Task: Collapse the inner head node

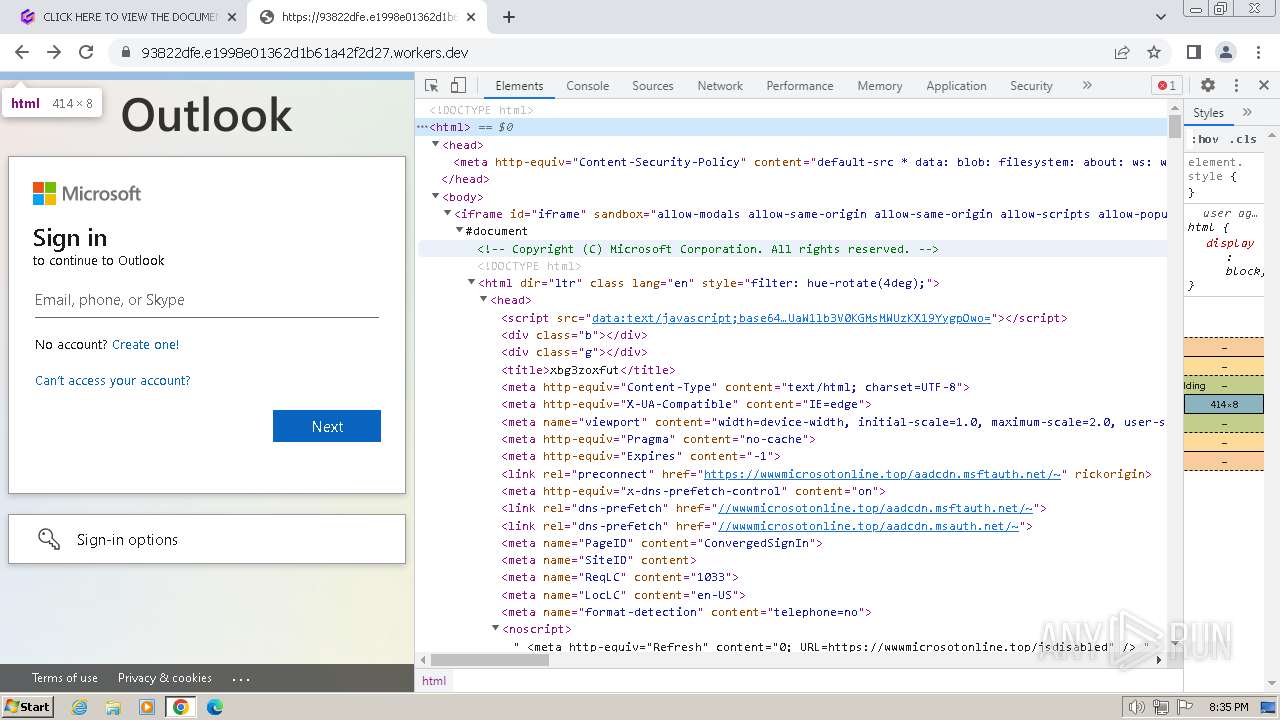Action: point(484,299)
